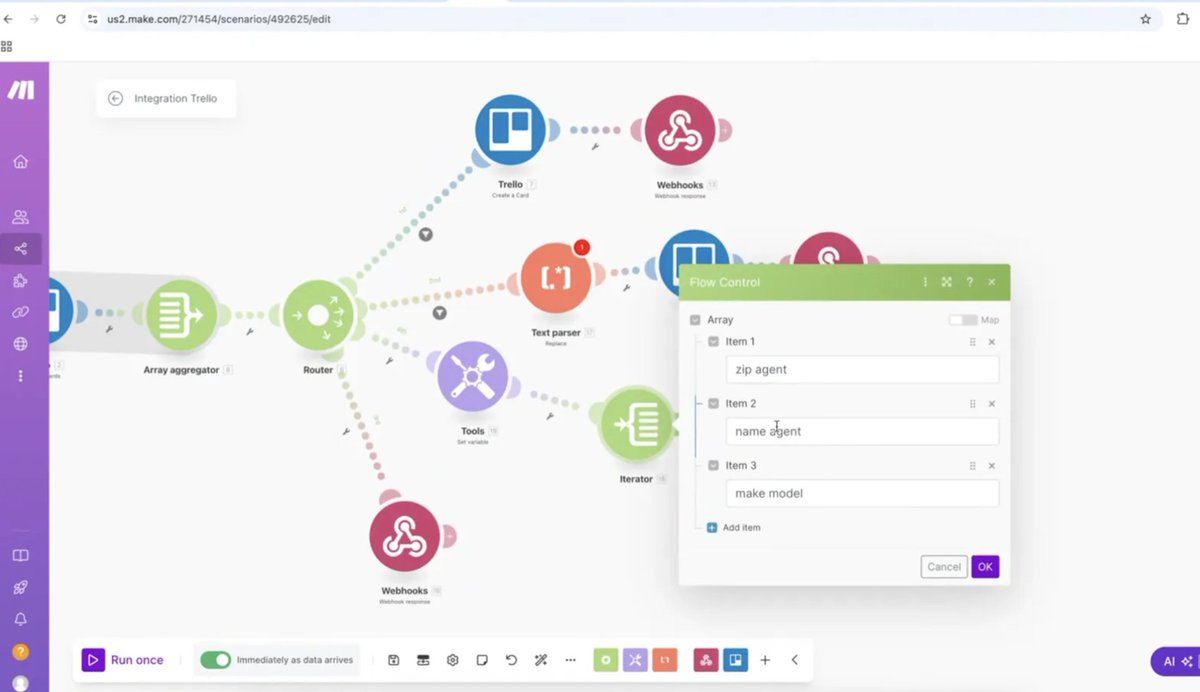The height and width of the screenshot is (692, 1200).
Task: Click the scenario inputs icon in toolbar
Action: [423, 660]
